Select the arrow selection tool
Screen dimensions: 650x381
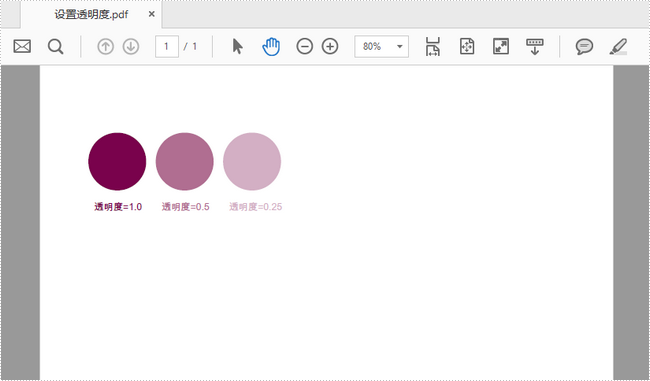pos(238,46)
